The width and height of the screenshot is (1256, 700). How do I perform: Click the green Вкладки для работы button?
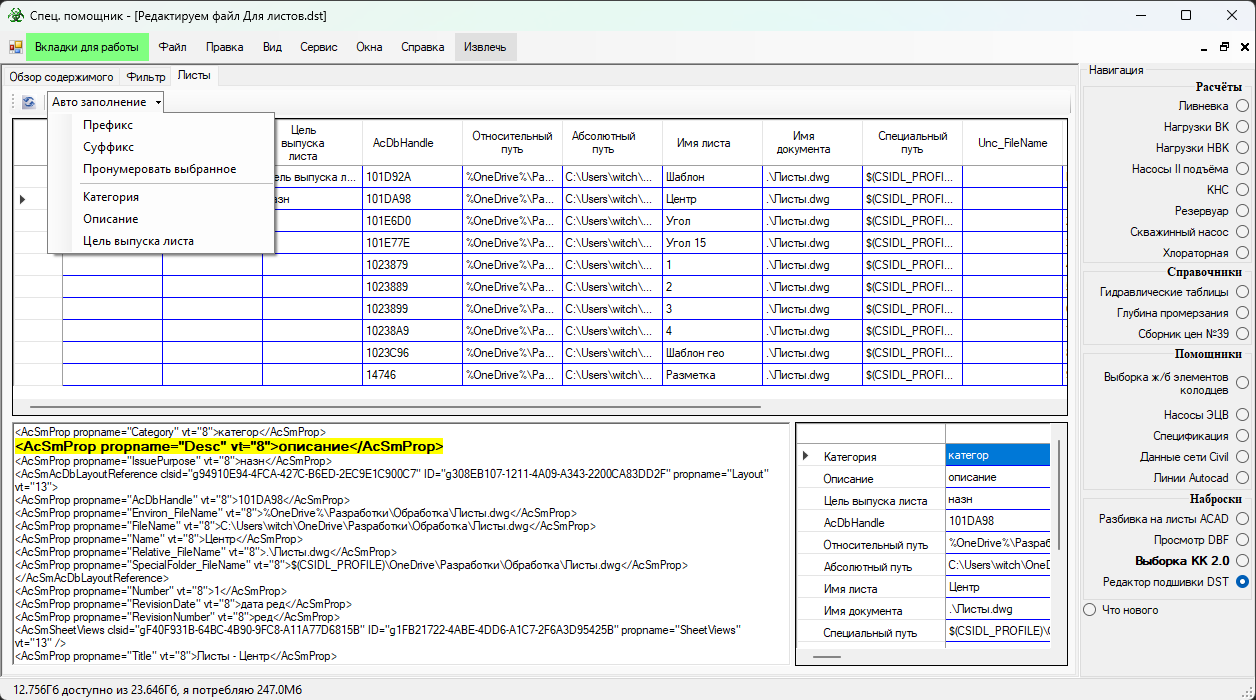87,47
